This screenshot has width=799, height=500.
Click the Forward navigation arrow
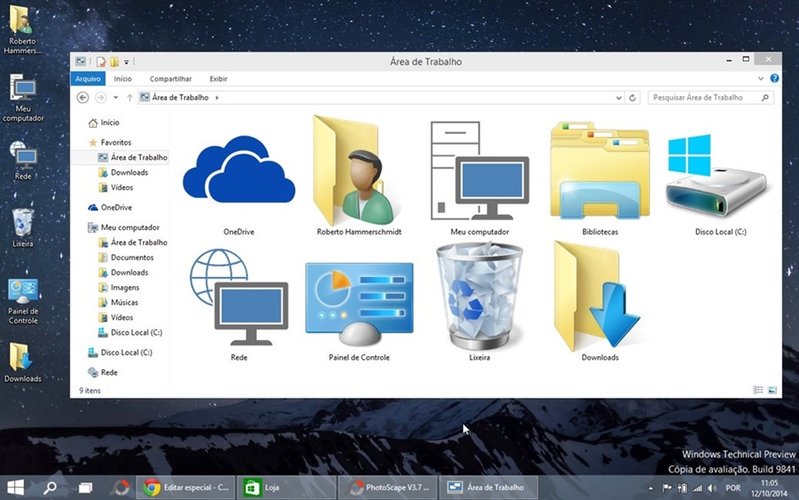(101, 97)
